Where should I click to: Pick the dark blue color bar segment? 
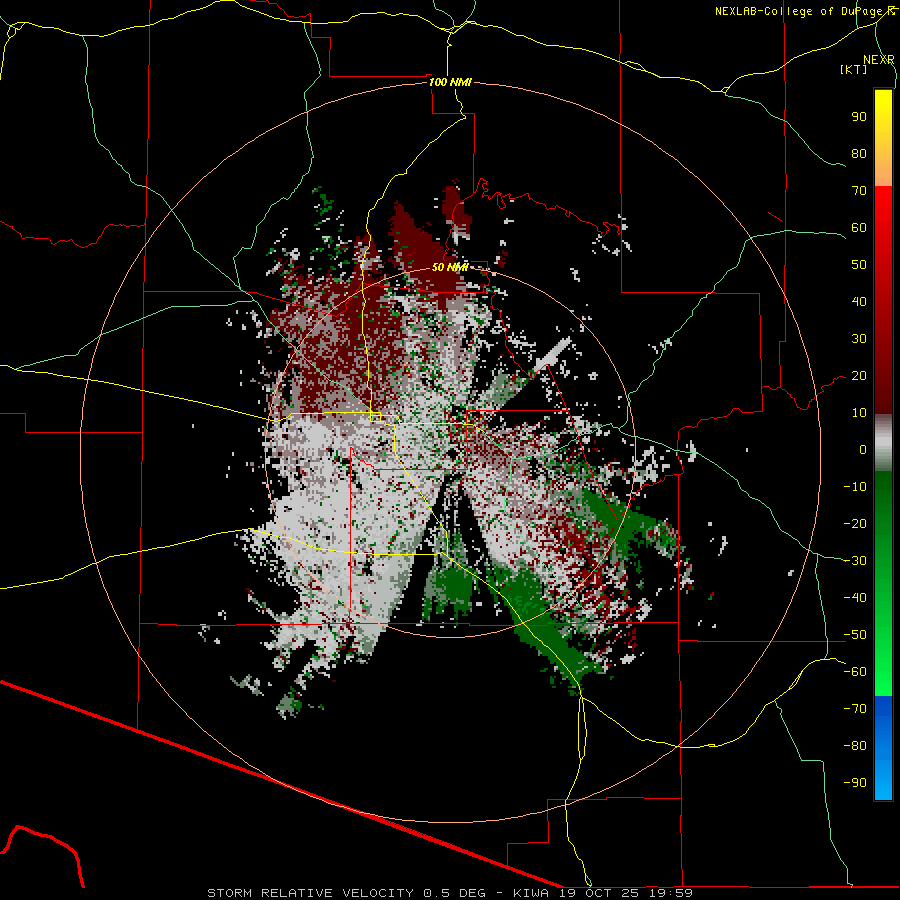[883, 709]
